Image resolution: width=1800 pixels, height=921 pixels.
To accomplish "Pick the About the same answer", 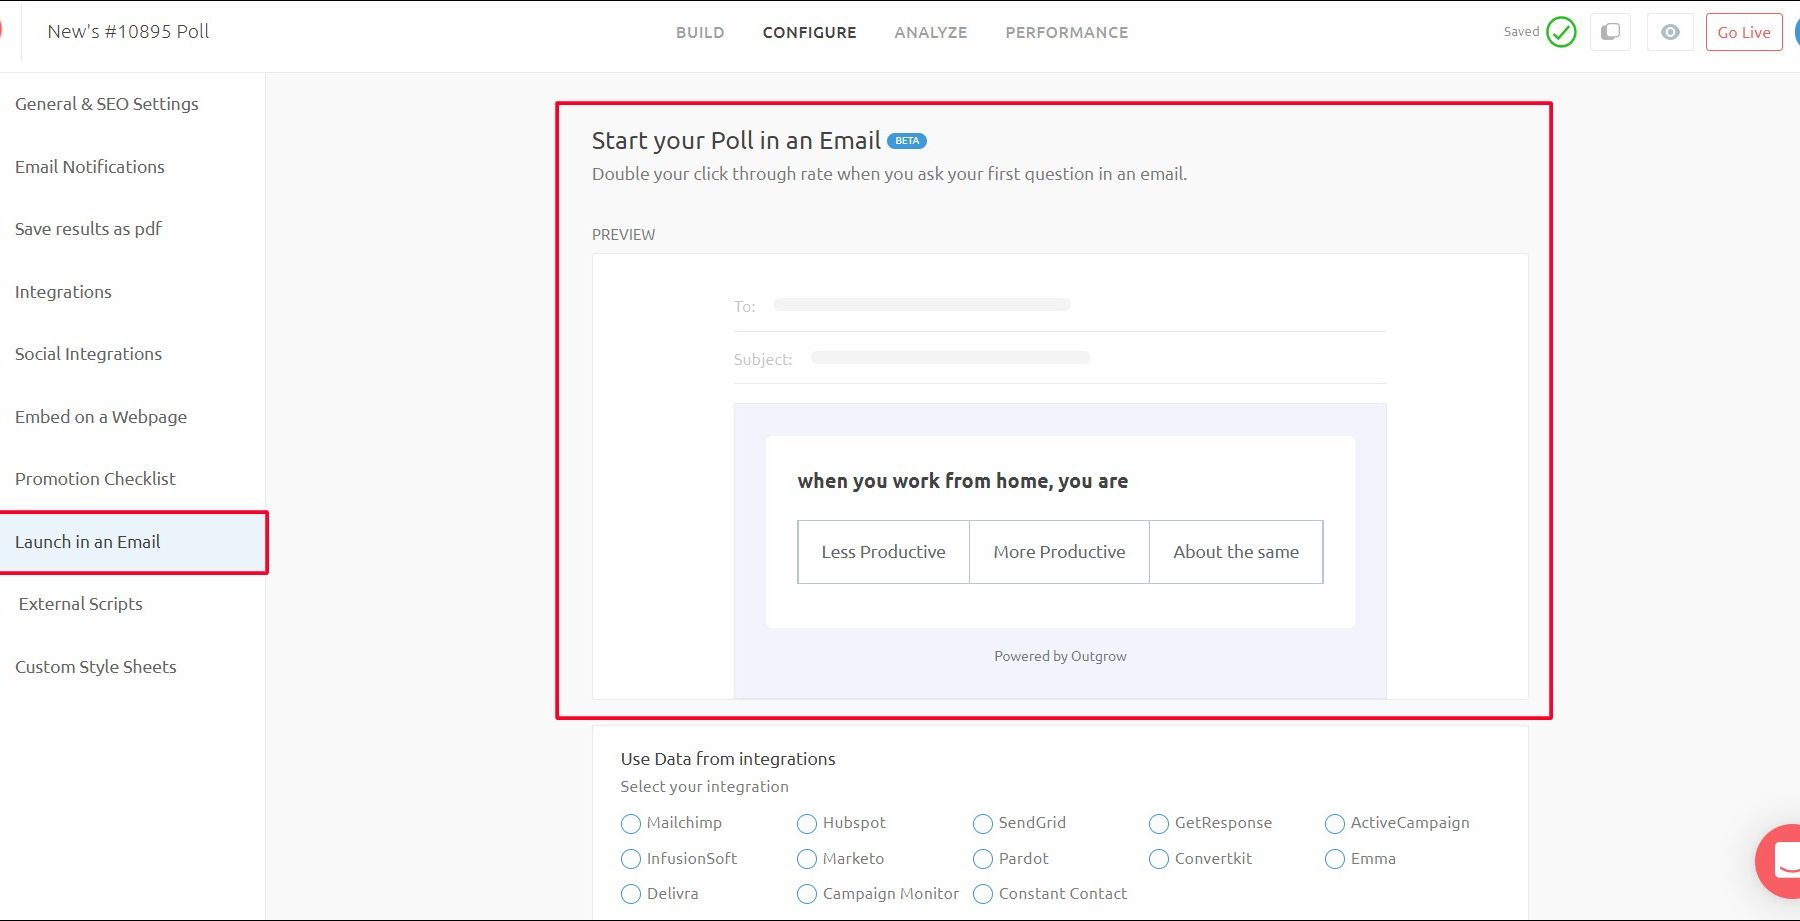I will (x=1236, y=552).
